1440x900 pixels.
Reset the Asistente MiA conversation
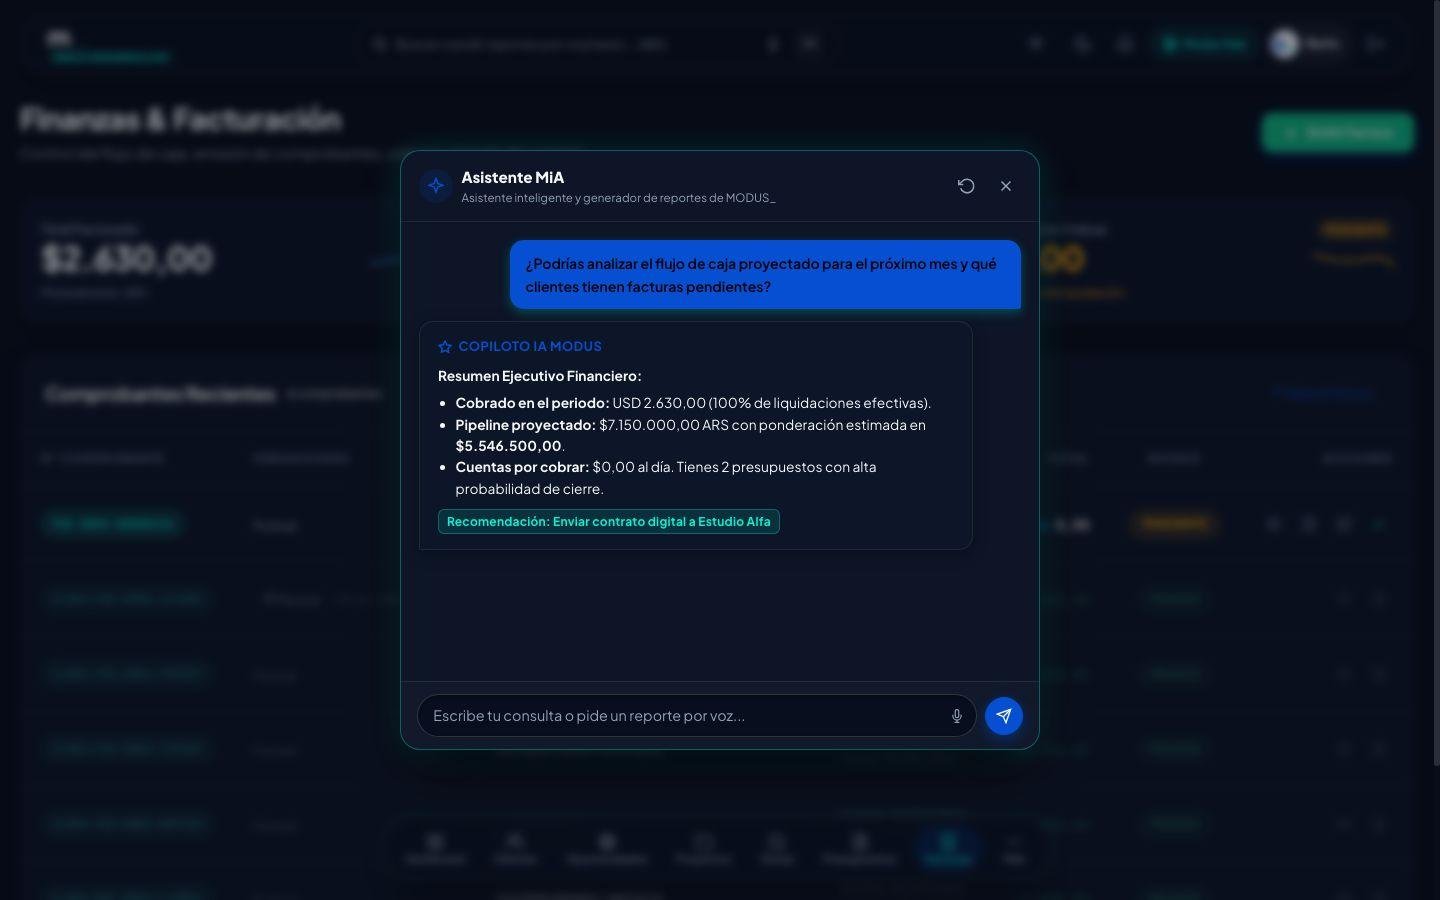[x=966, y=186]
